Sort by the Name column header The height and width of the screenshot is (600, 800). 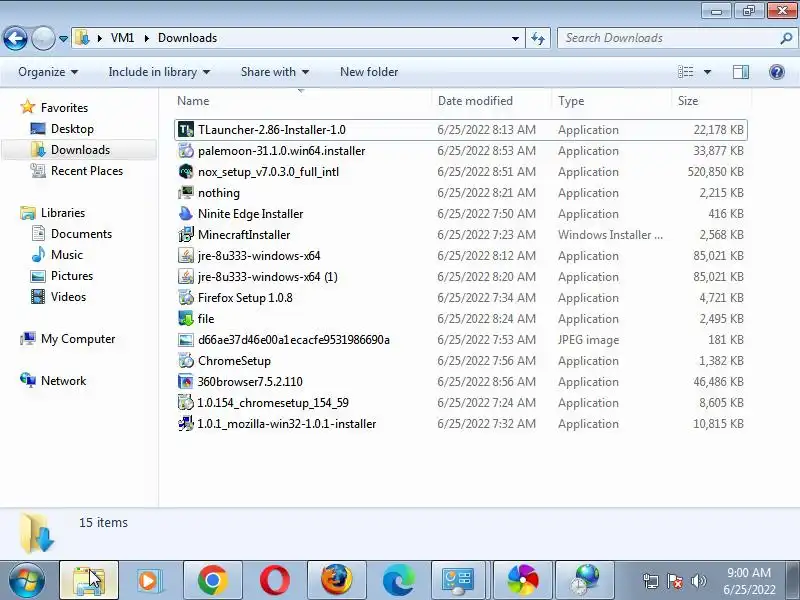[303, 101]
